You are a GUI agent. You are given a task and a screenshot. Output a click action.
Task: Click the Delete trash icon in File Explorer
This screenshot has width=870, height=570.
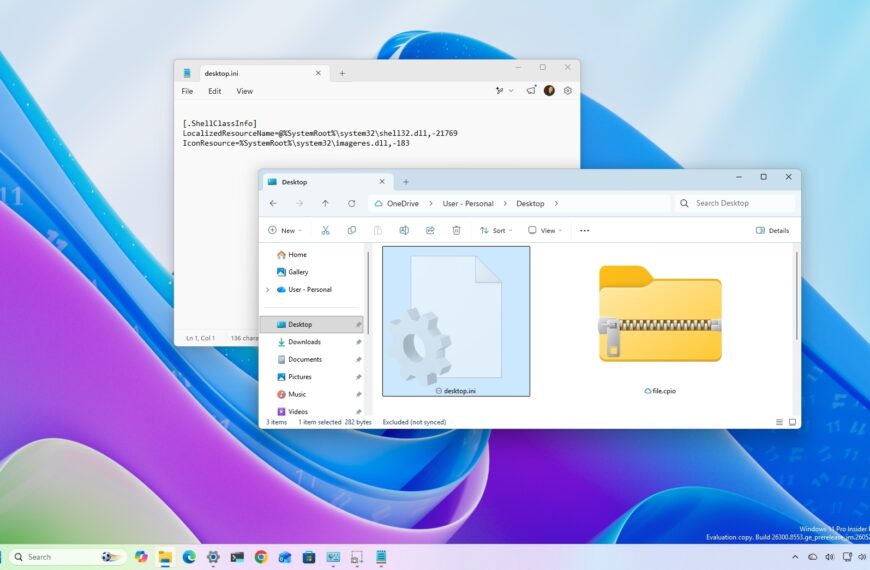point(456,230)
